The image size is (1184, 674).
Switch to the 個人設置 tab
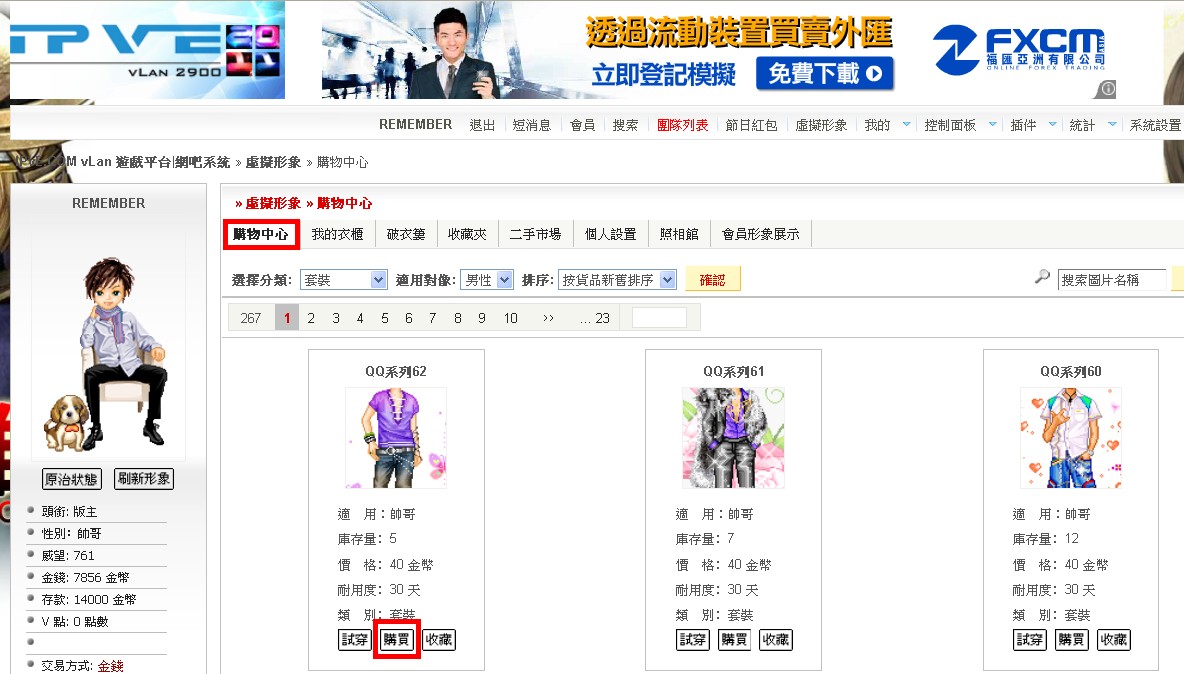611,234
